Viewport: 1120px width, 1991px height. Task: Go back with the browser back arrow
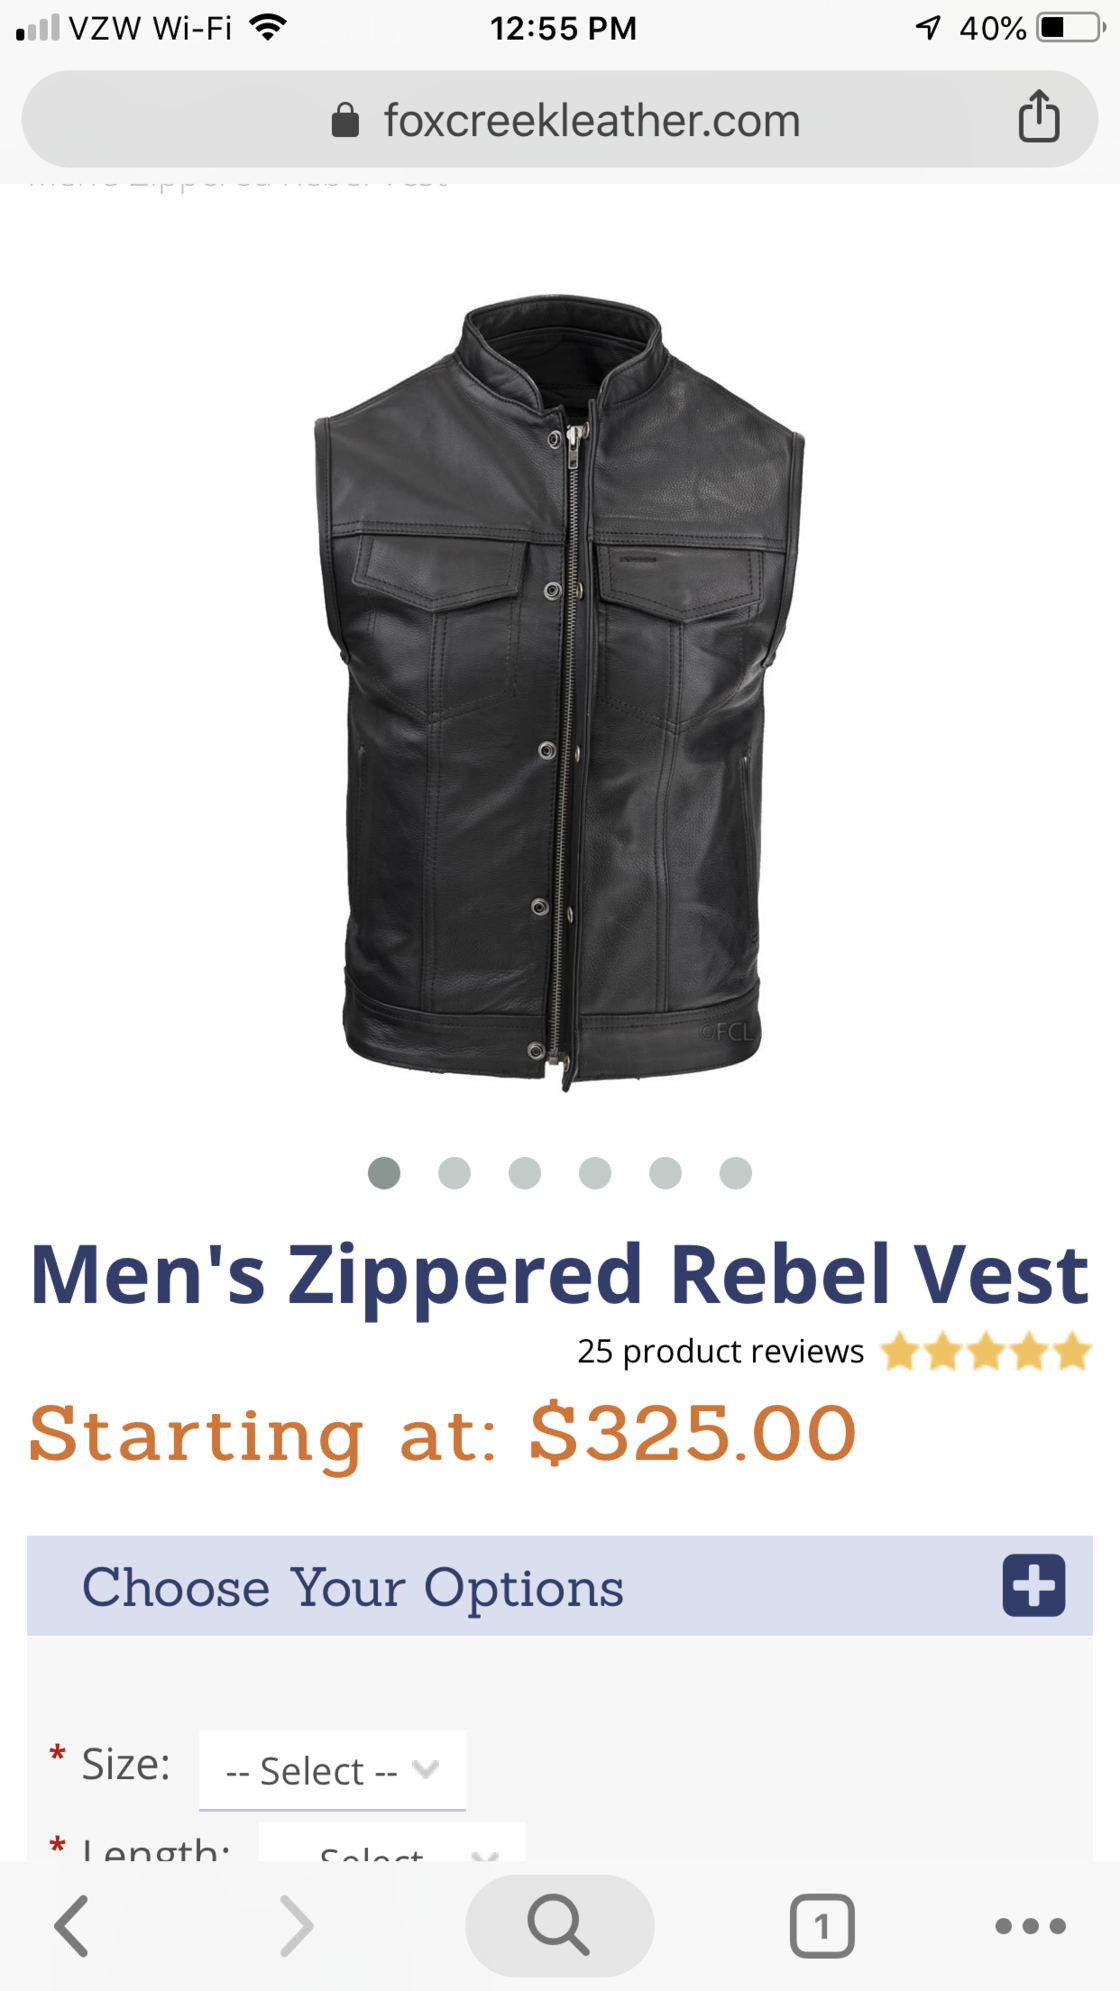(72, 1925)
